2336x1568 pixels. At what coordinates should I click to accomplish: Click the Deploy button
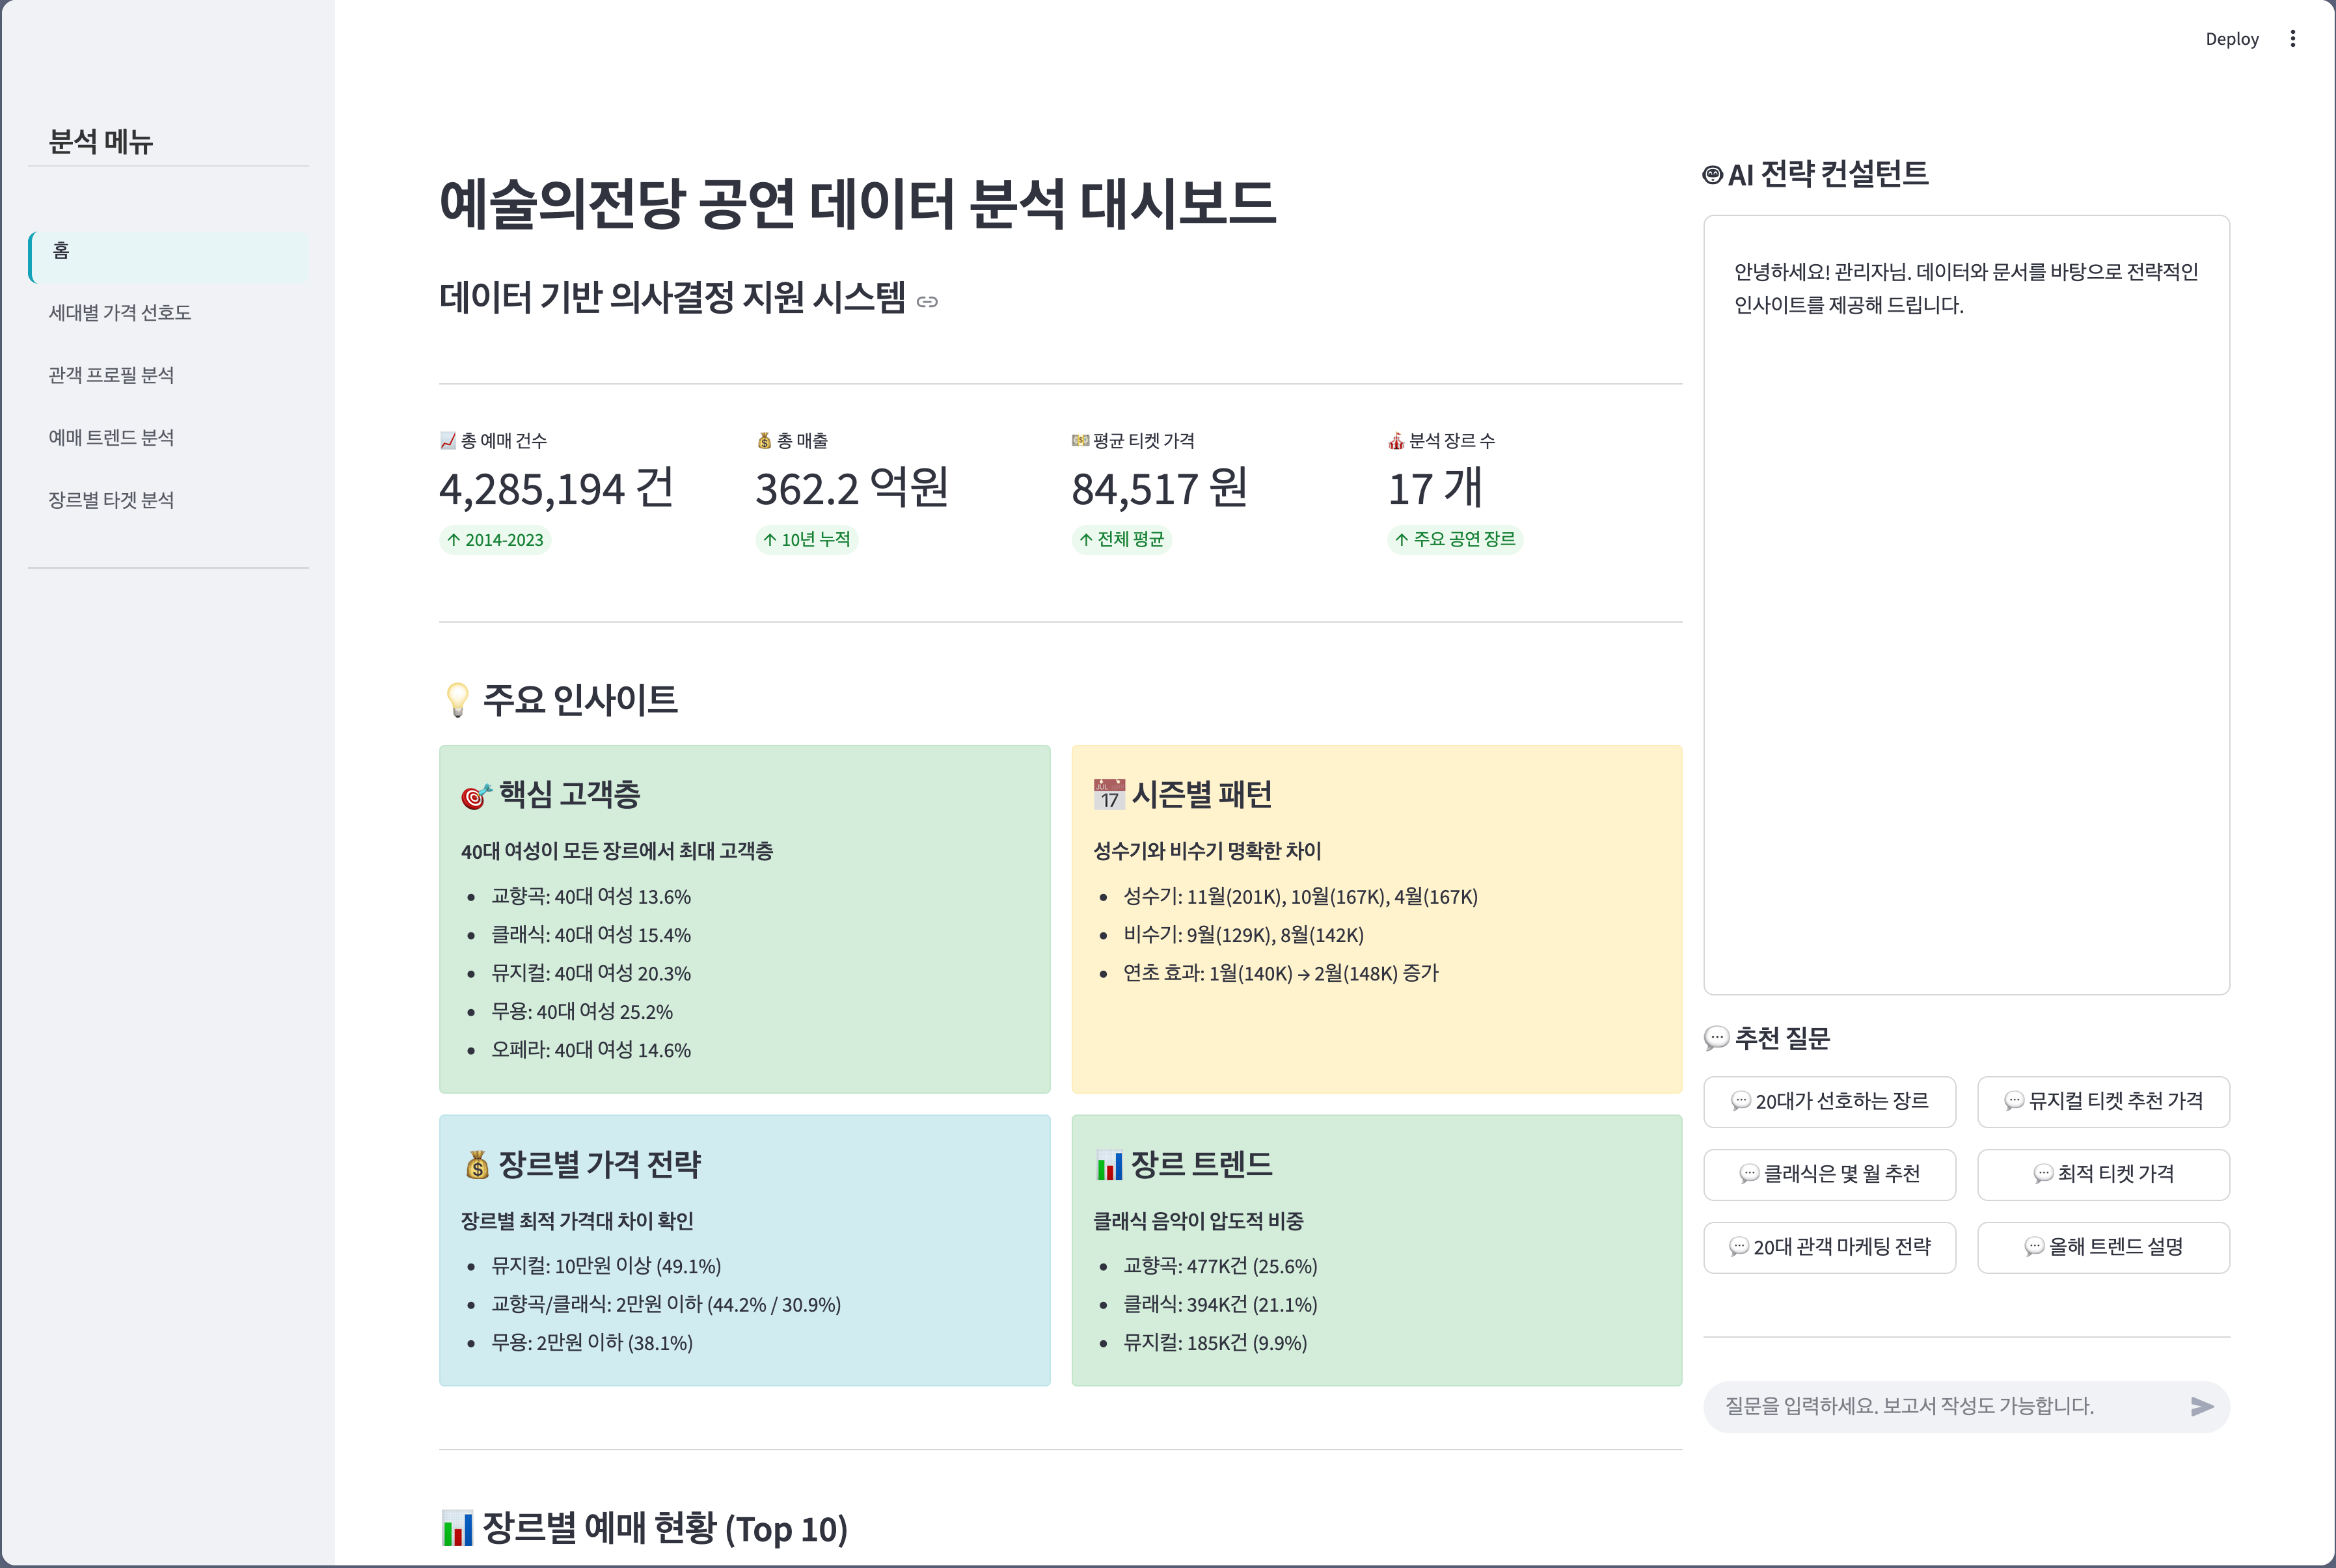click(x=2232, y=39)
